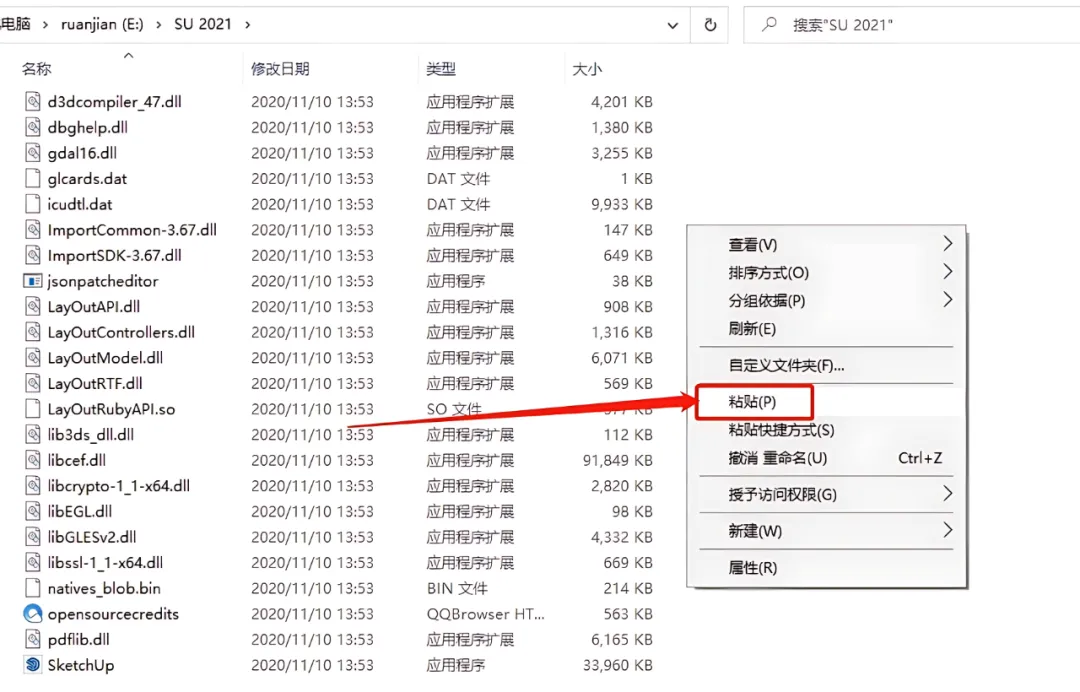Click the libcef.dll file icon
Image resolution: width=1080 pixels, height=692 pixels.
coord(32,460)
